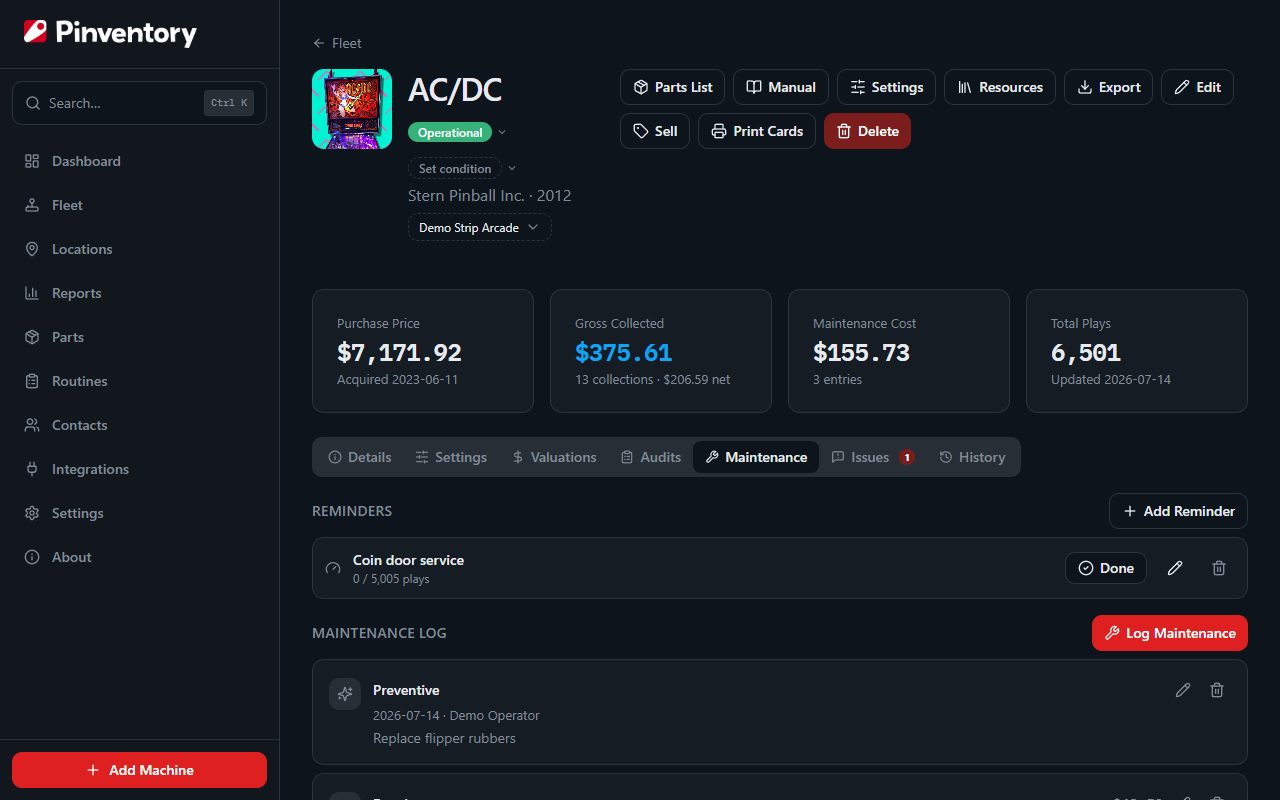Image resolution: width=1280 pixels, height=800 pixels.
Task: Delete the Preventive maintenance log entry
Action: 1217,690
